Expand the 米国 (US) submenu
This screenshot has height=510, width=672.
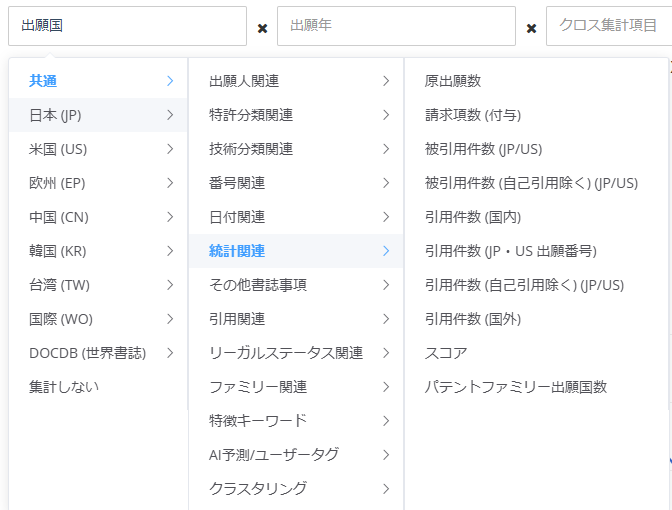[98, 149]
